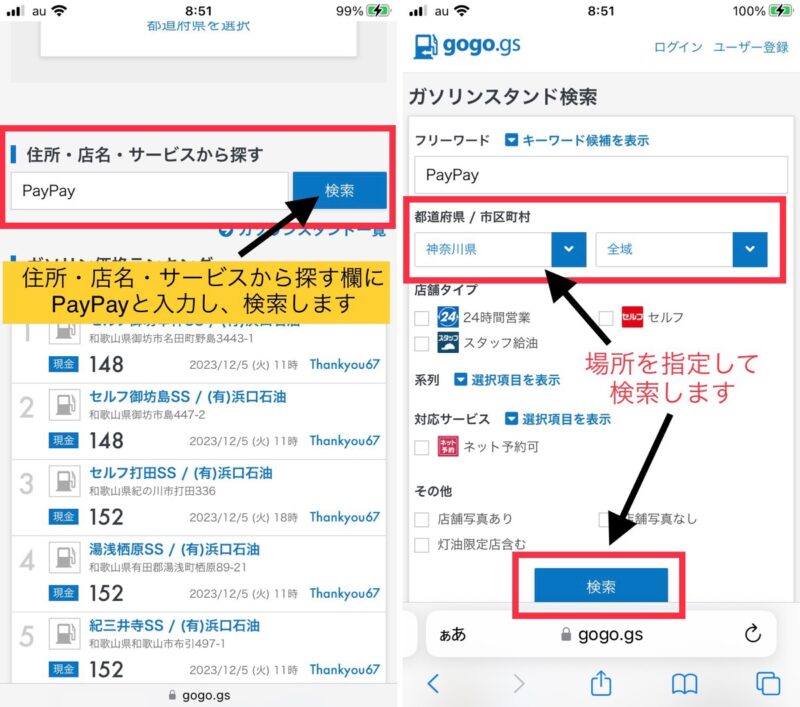
Task: Tap the Safari forward arrow
Action: pyautogui.click(x=518, y=684)
